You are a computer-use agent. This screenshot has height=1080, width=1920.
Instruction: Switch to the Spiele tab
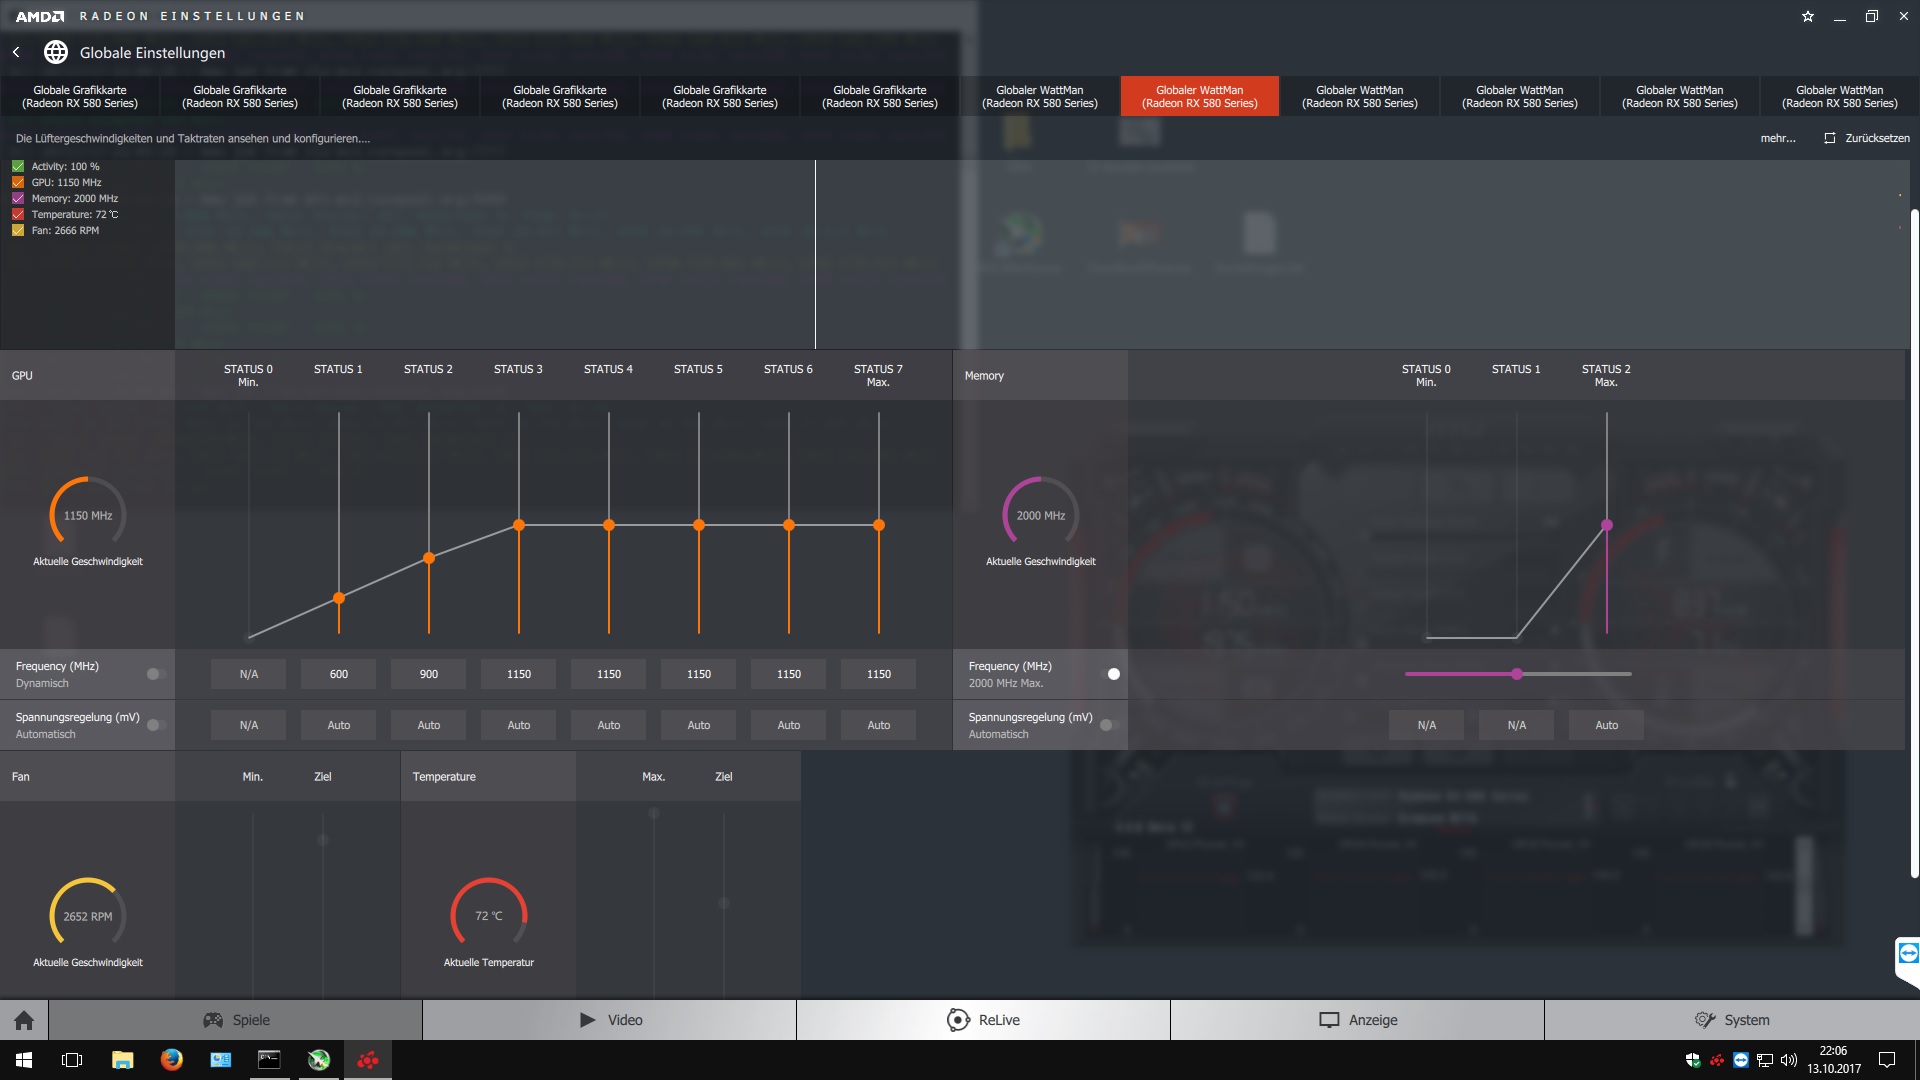click(x=236, y=1020)
